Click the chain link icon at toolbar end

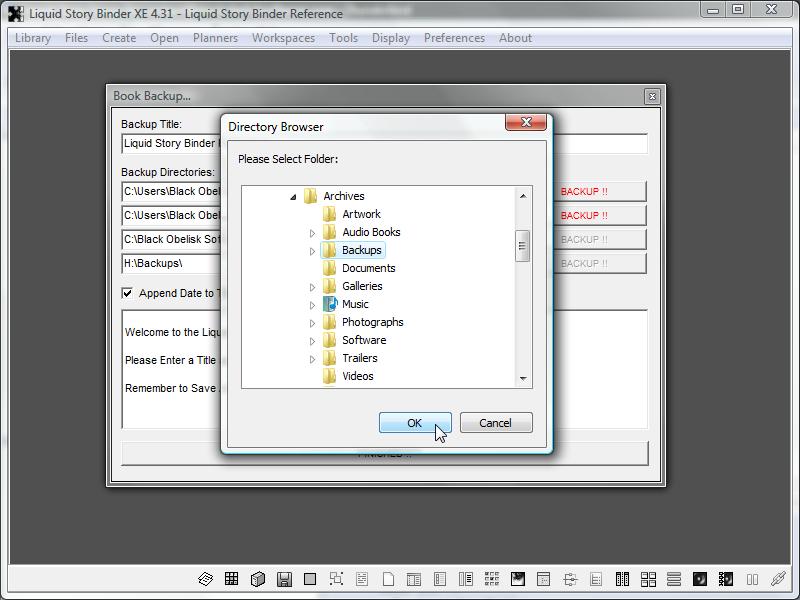(x=778, y=579)
